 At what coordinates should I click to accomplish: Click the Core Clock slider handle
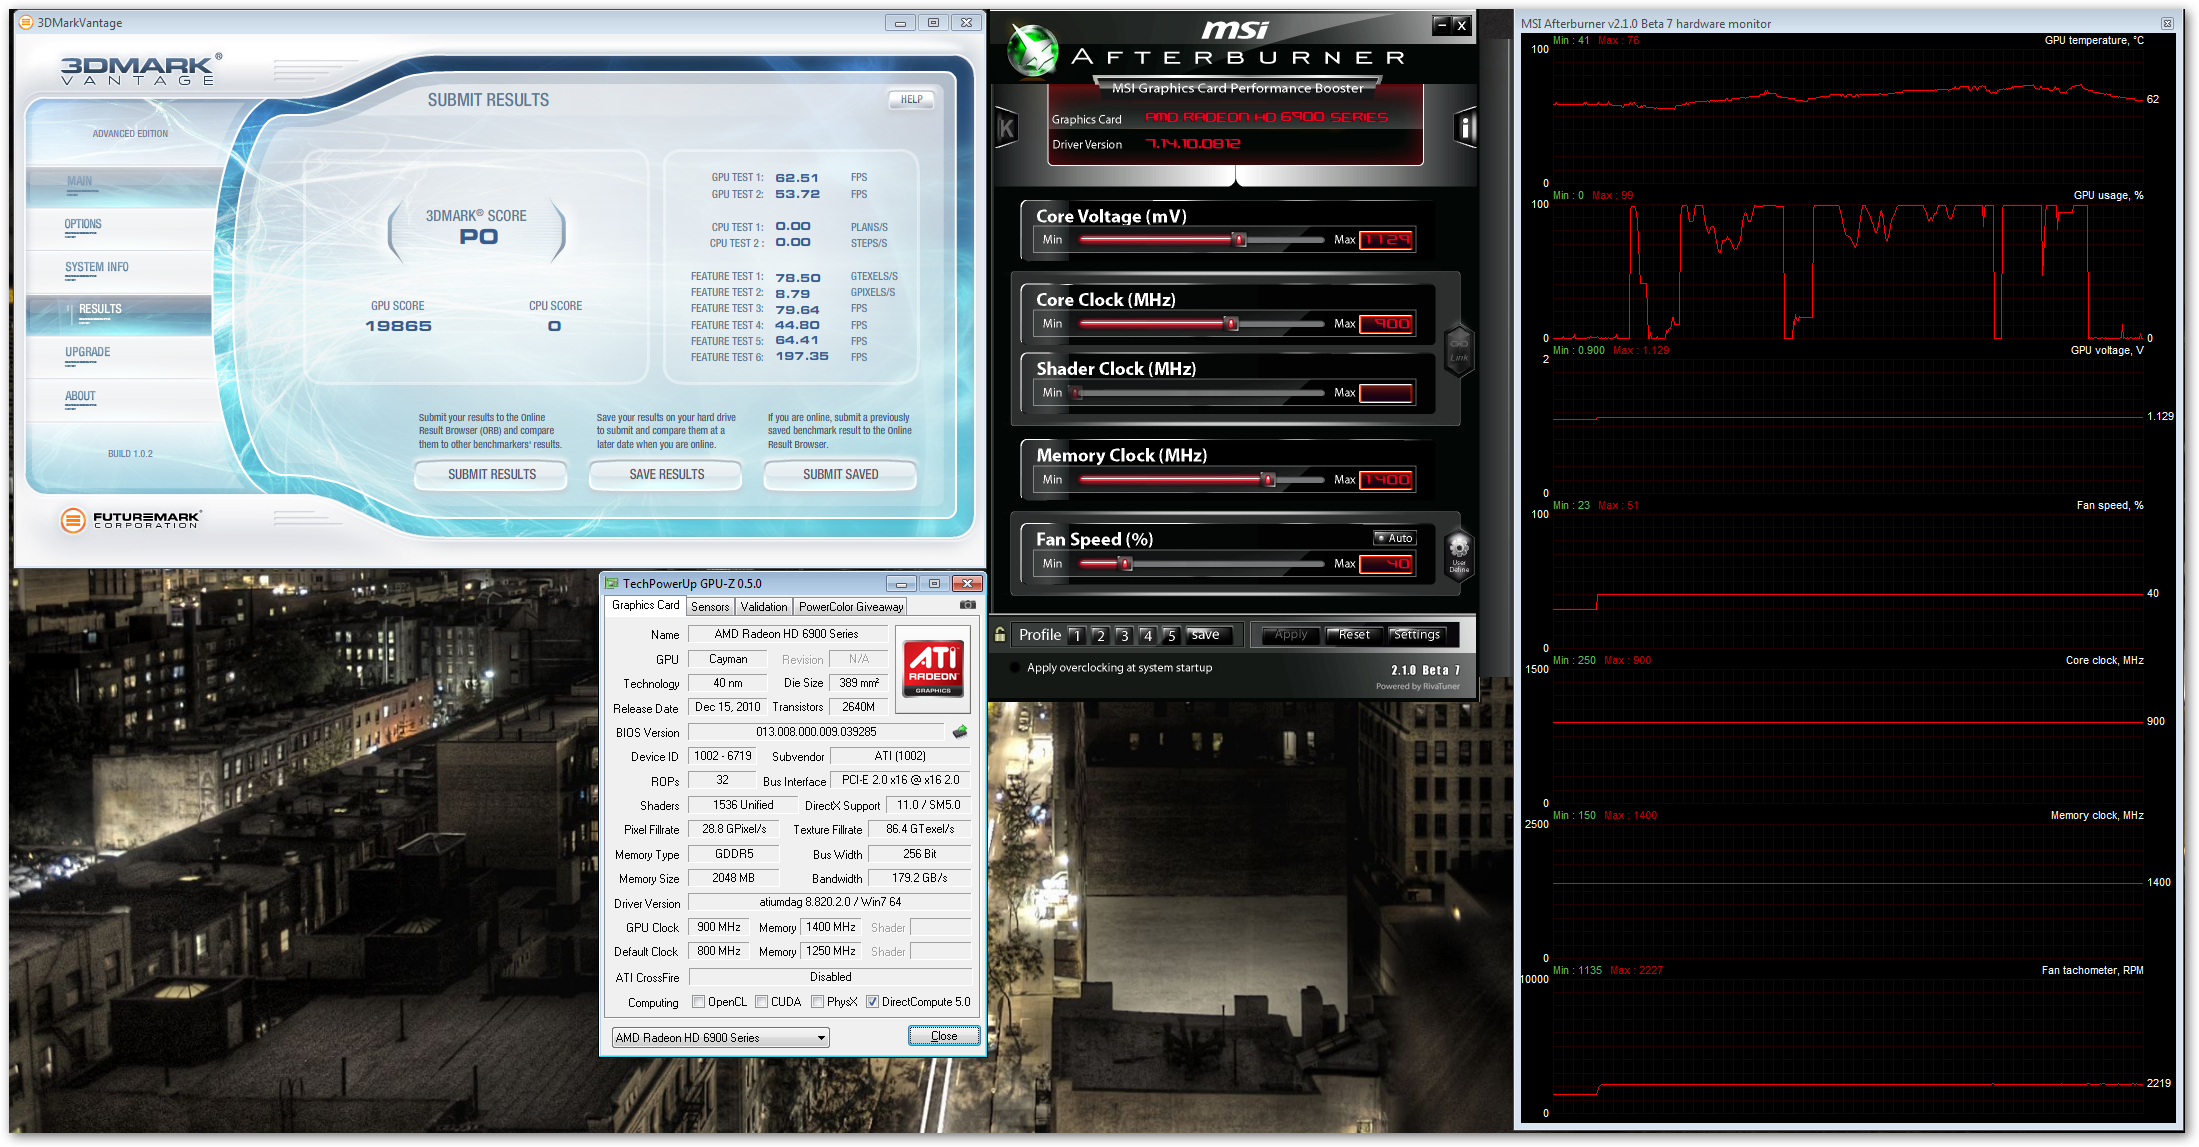pyautogui.click(x=1232, y=324)
